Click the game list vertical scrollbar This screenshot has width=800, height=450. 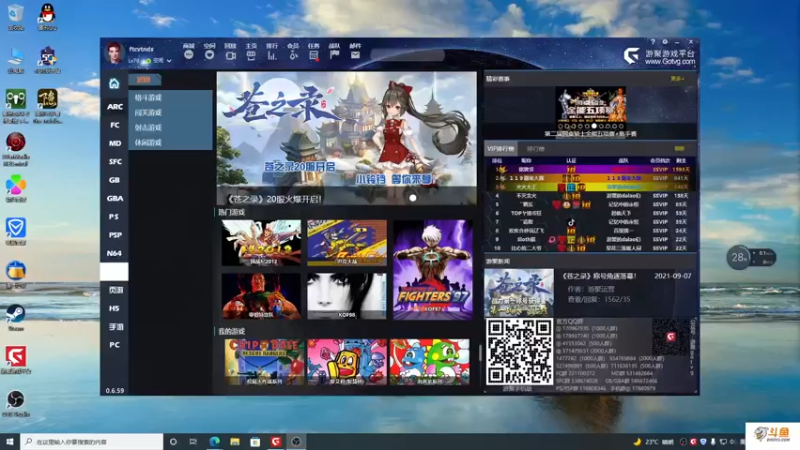tap(480, 352)
